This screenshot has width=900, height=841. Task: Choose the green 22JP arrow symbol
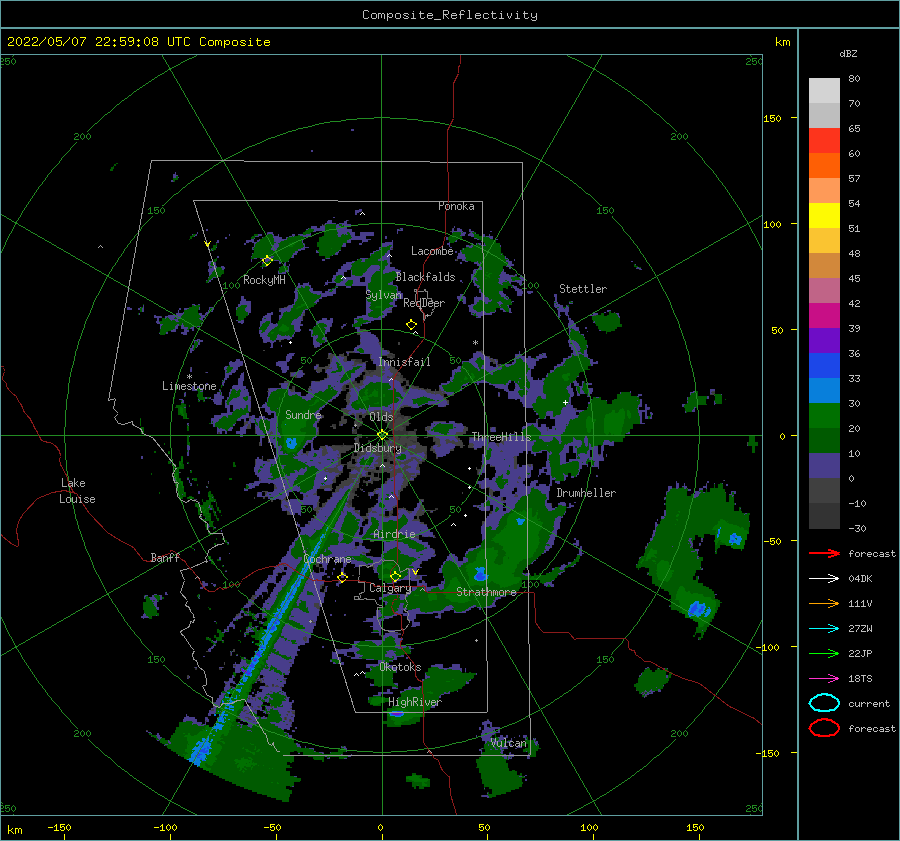tap(824, 653)
